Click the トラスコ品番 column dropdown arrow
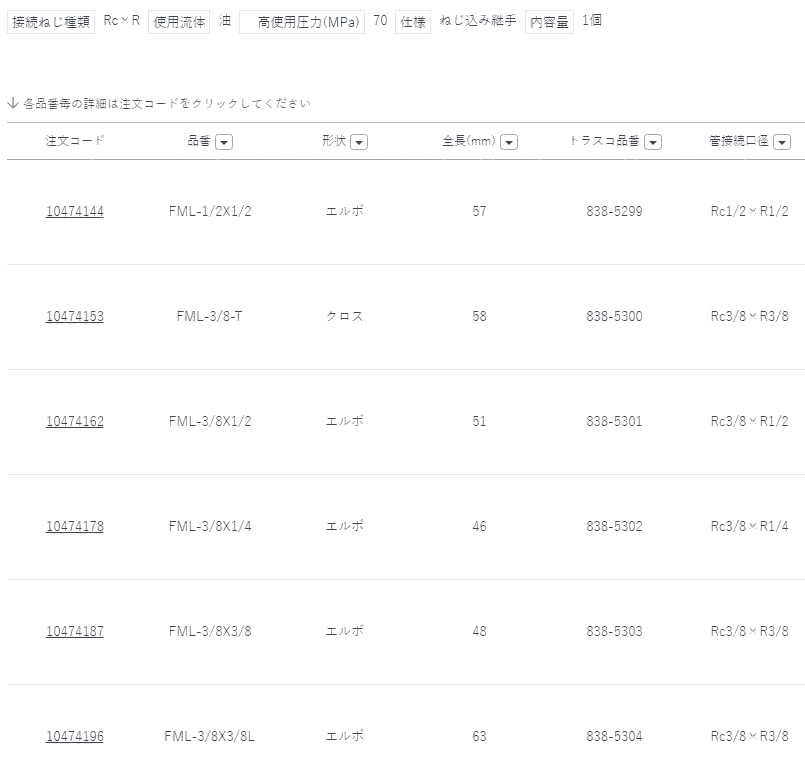The width and height of the screenshot is (805, 767). click(x=653, y=142)
